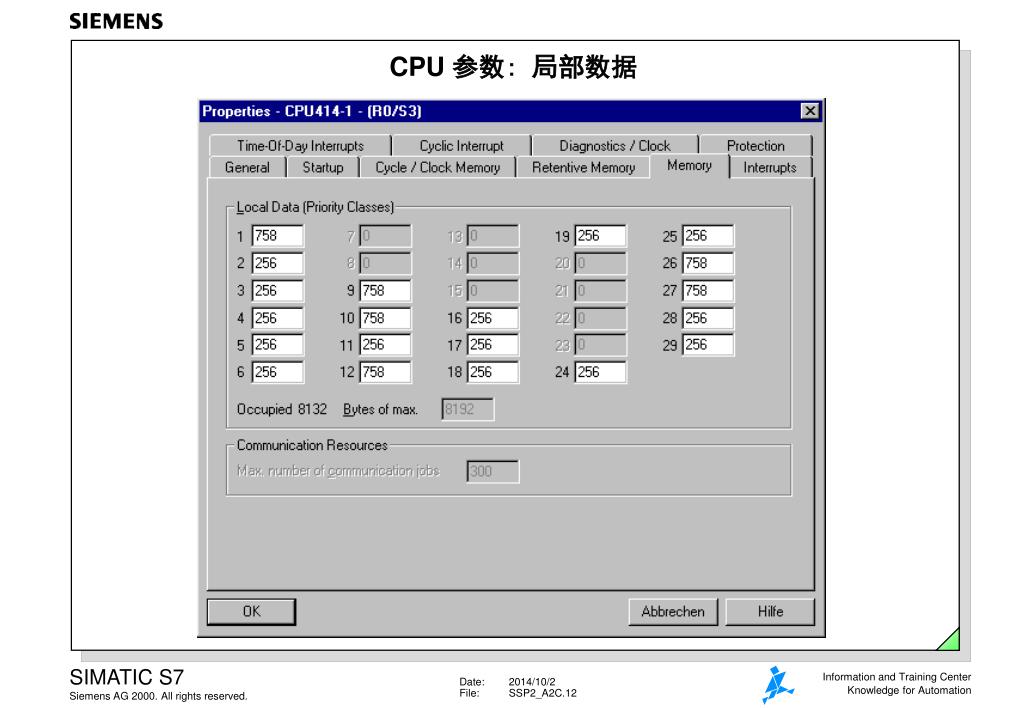Edit priority class 10 local data field

pyautogui.click(x=385, y=318)
